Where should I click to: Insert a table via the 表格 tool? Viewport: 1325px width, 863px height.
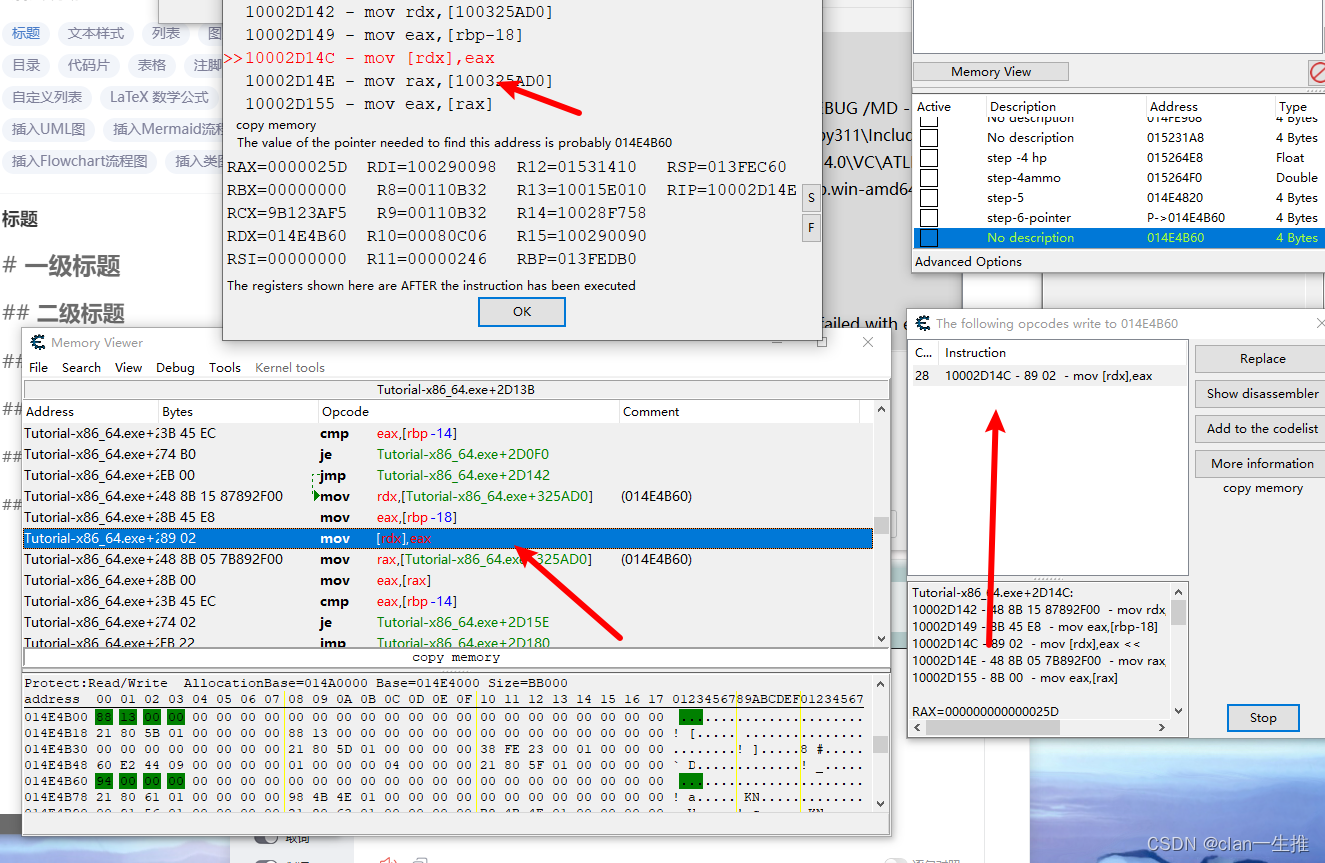pyautogui.click(x=150, y=63)
